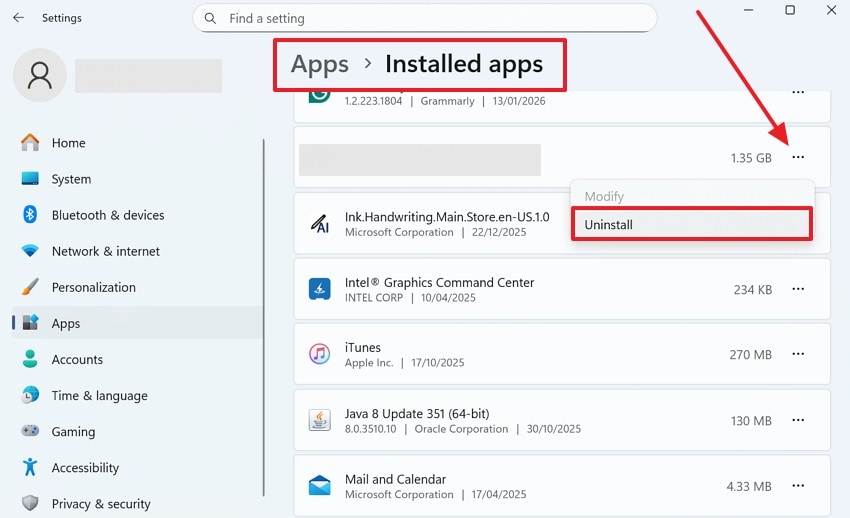Open Time & language settings
This screenshot has width=850, height=518.
(138, 396)
